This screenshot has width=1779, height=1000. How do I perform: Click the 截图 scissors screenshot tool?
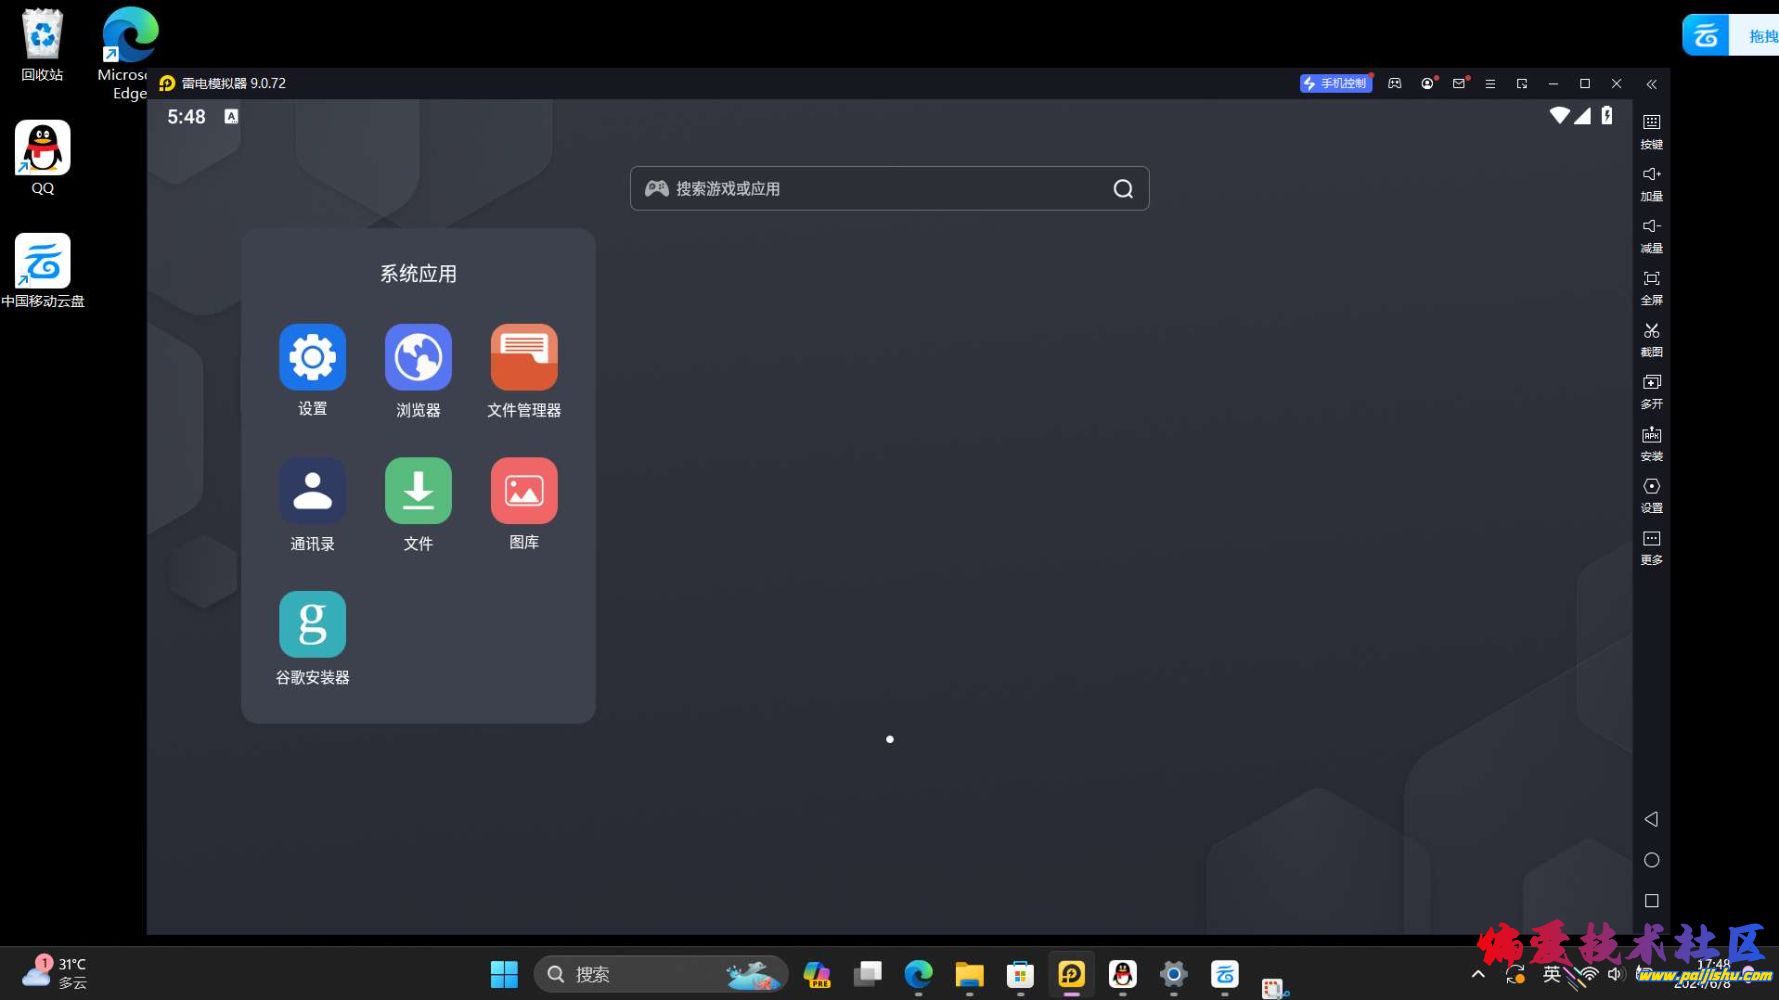[x=1651, y=337]
